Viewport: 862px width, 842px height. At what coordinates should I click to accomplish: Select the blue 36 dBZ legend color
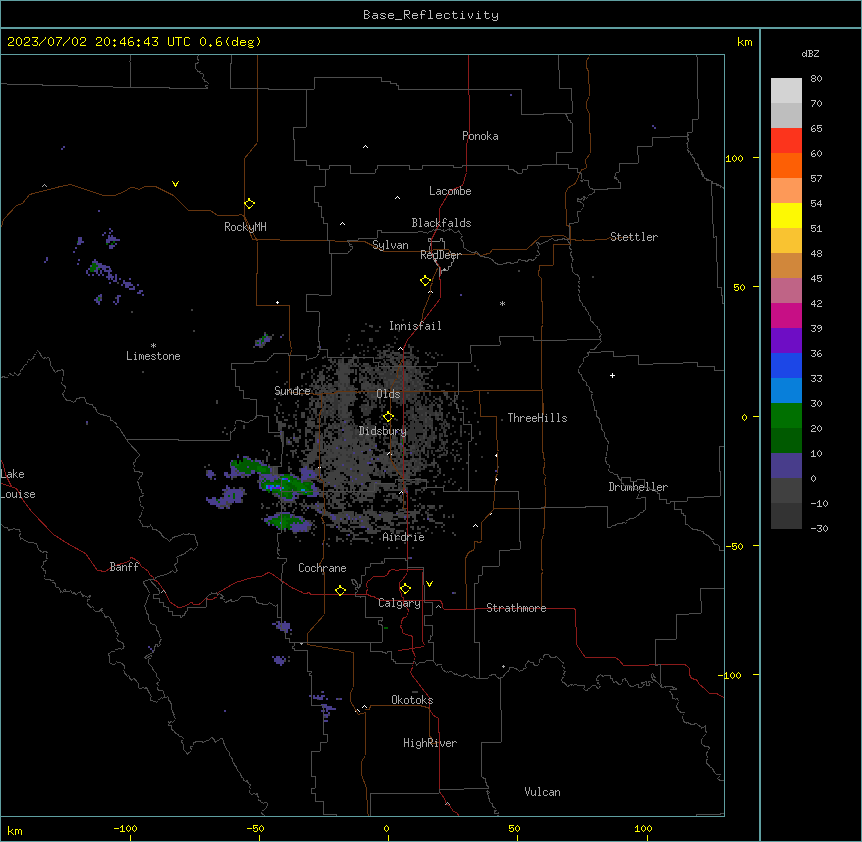pos(786,365)
